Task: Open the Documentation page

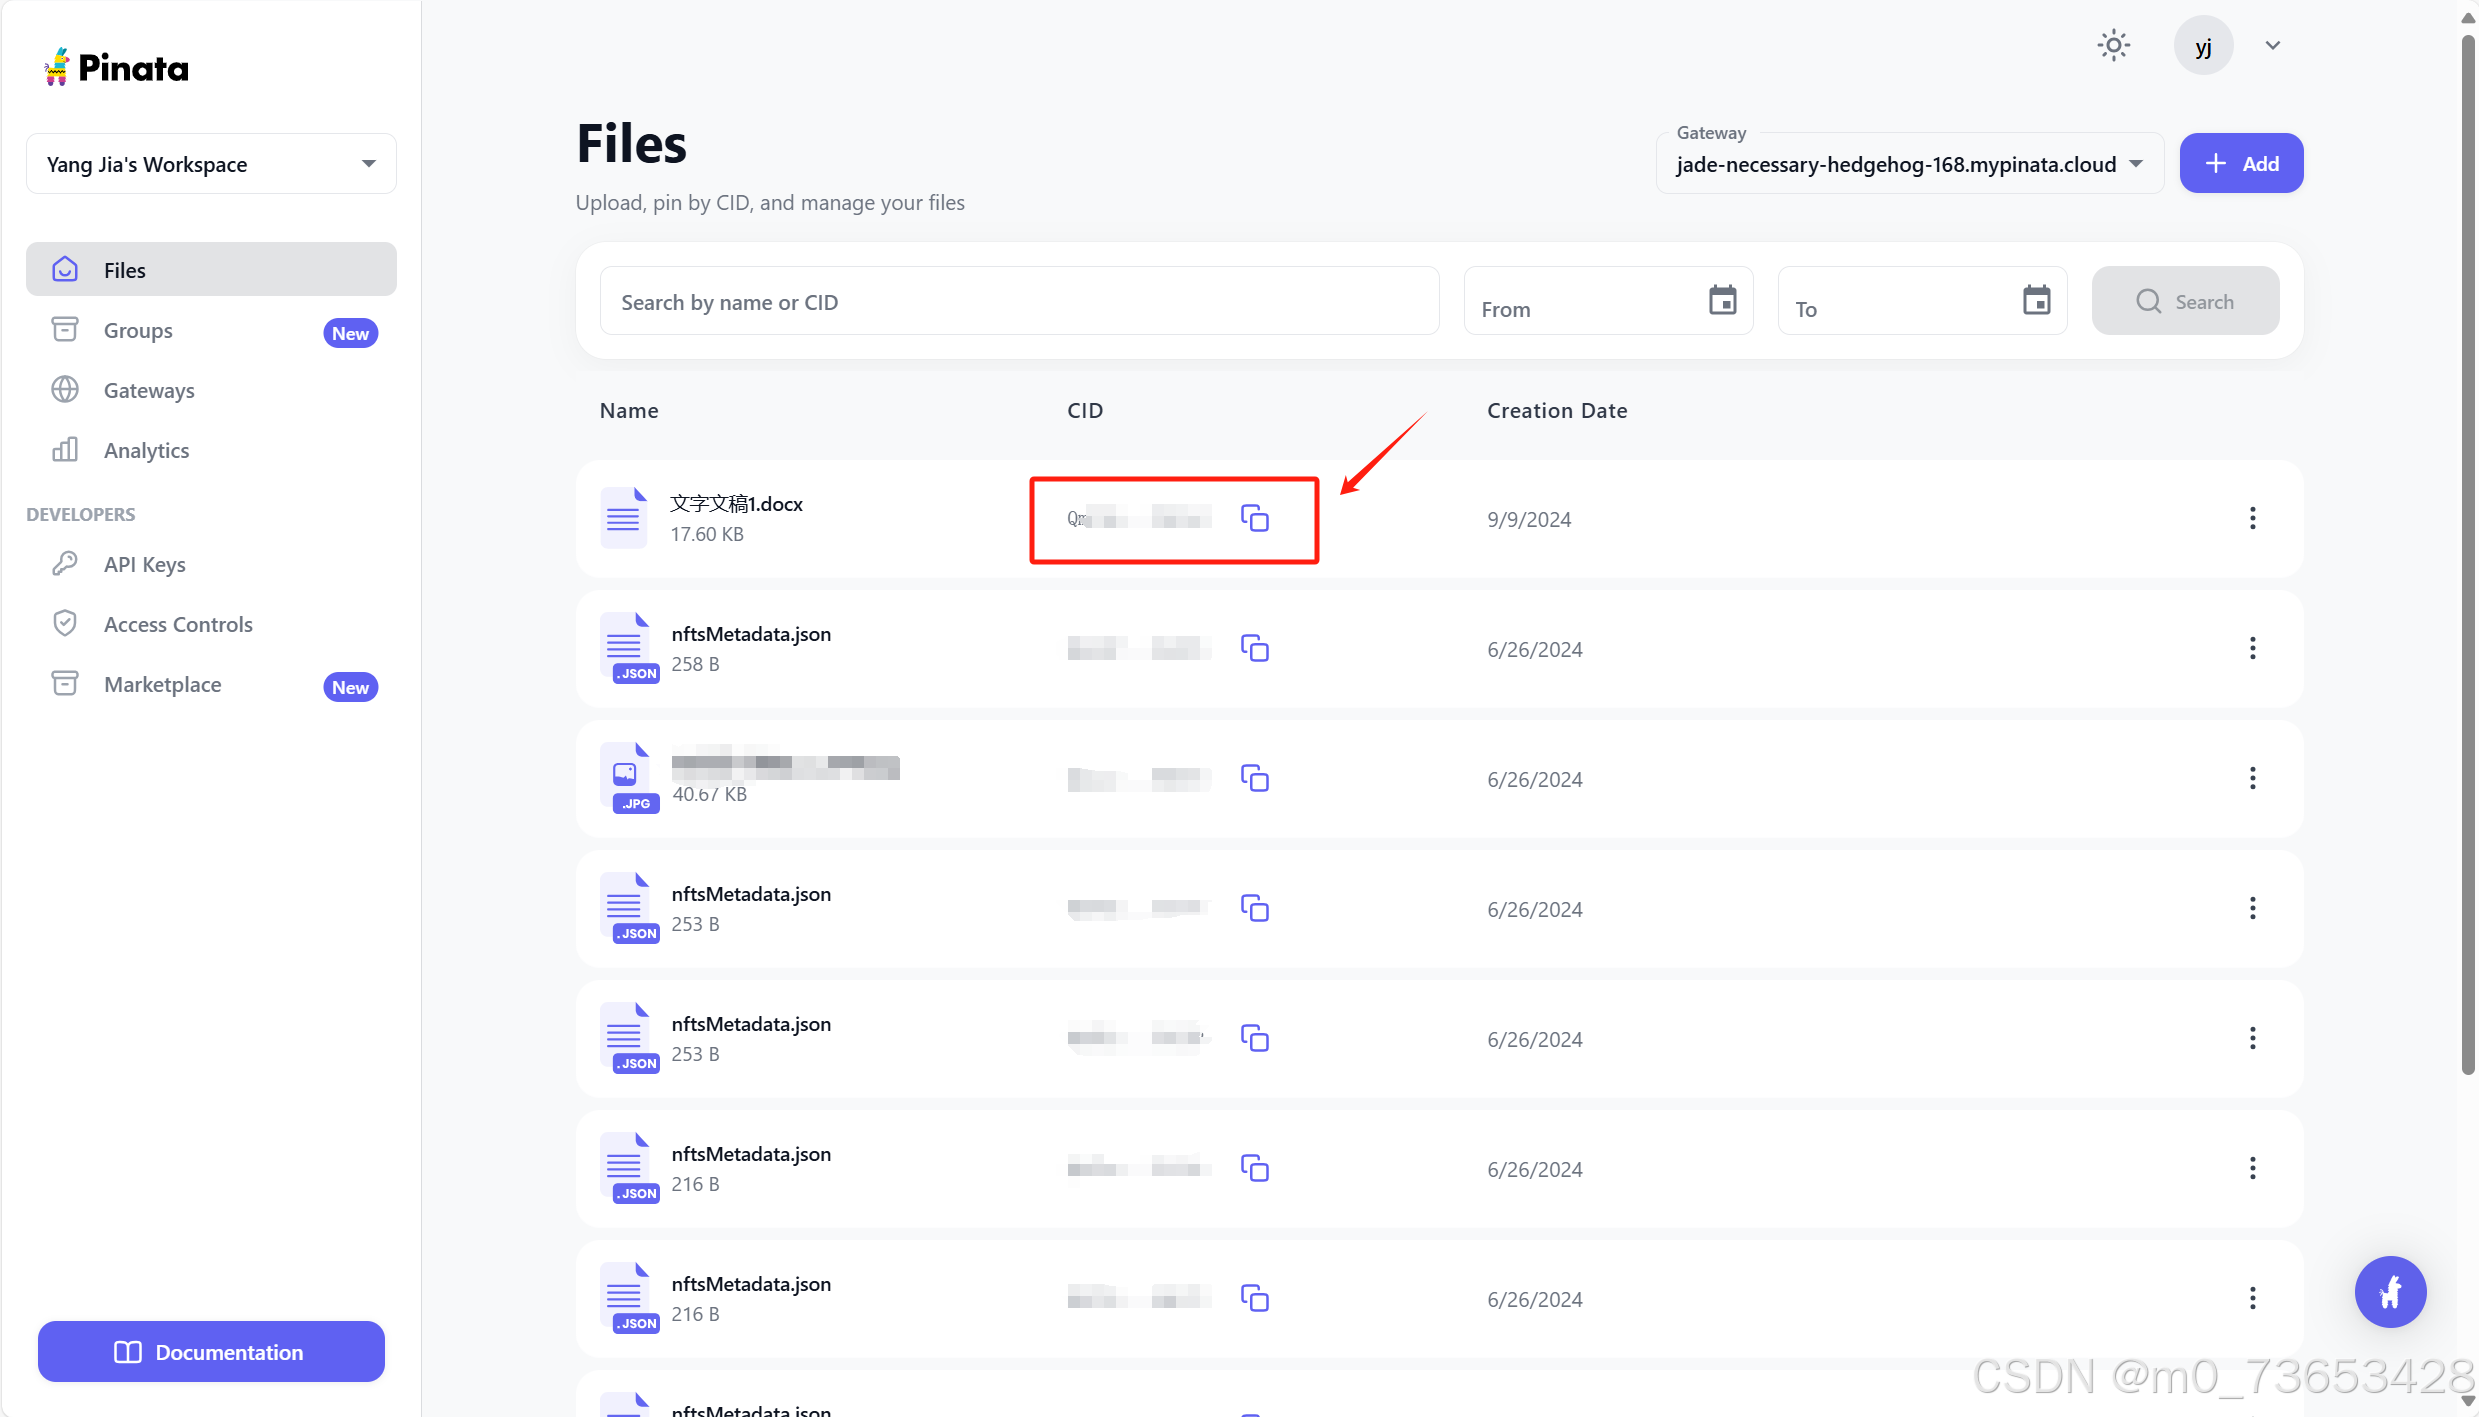Action: [x=210, y=1351]
